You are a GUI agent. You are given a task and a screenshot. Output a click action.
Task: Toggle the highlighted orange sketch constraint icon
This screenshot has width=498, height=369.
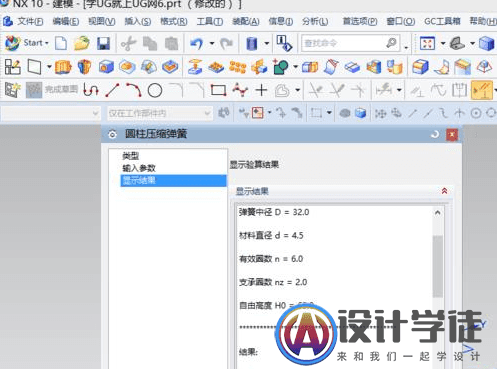482,90
